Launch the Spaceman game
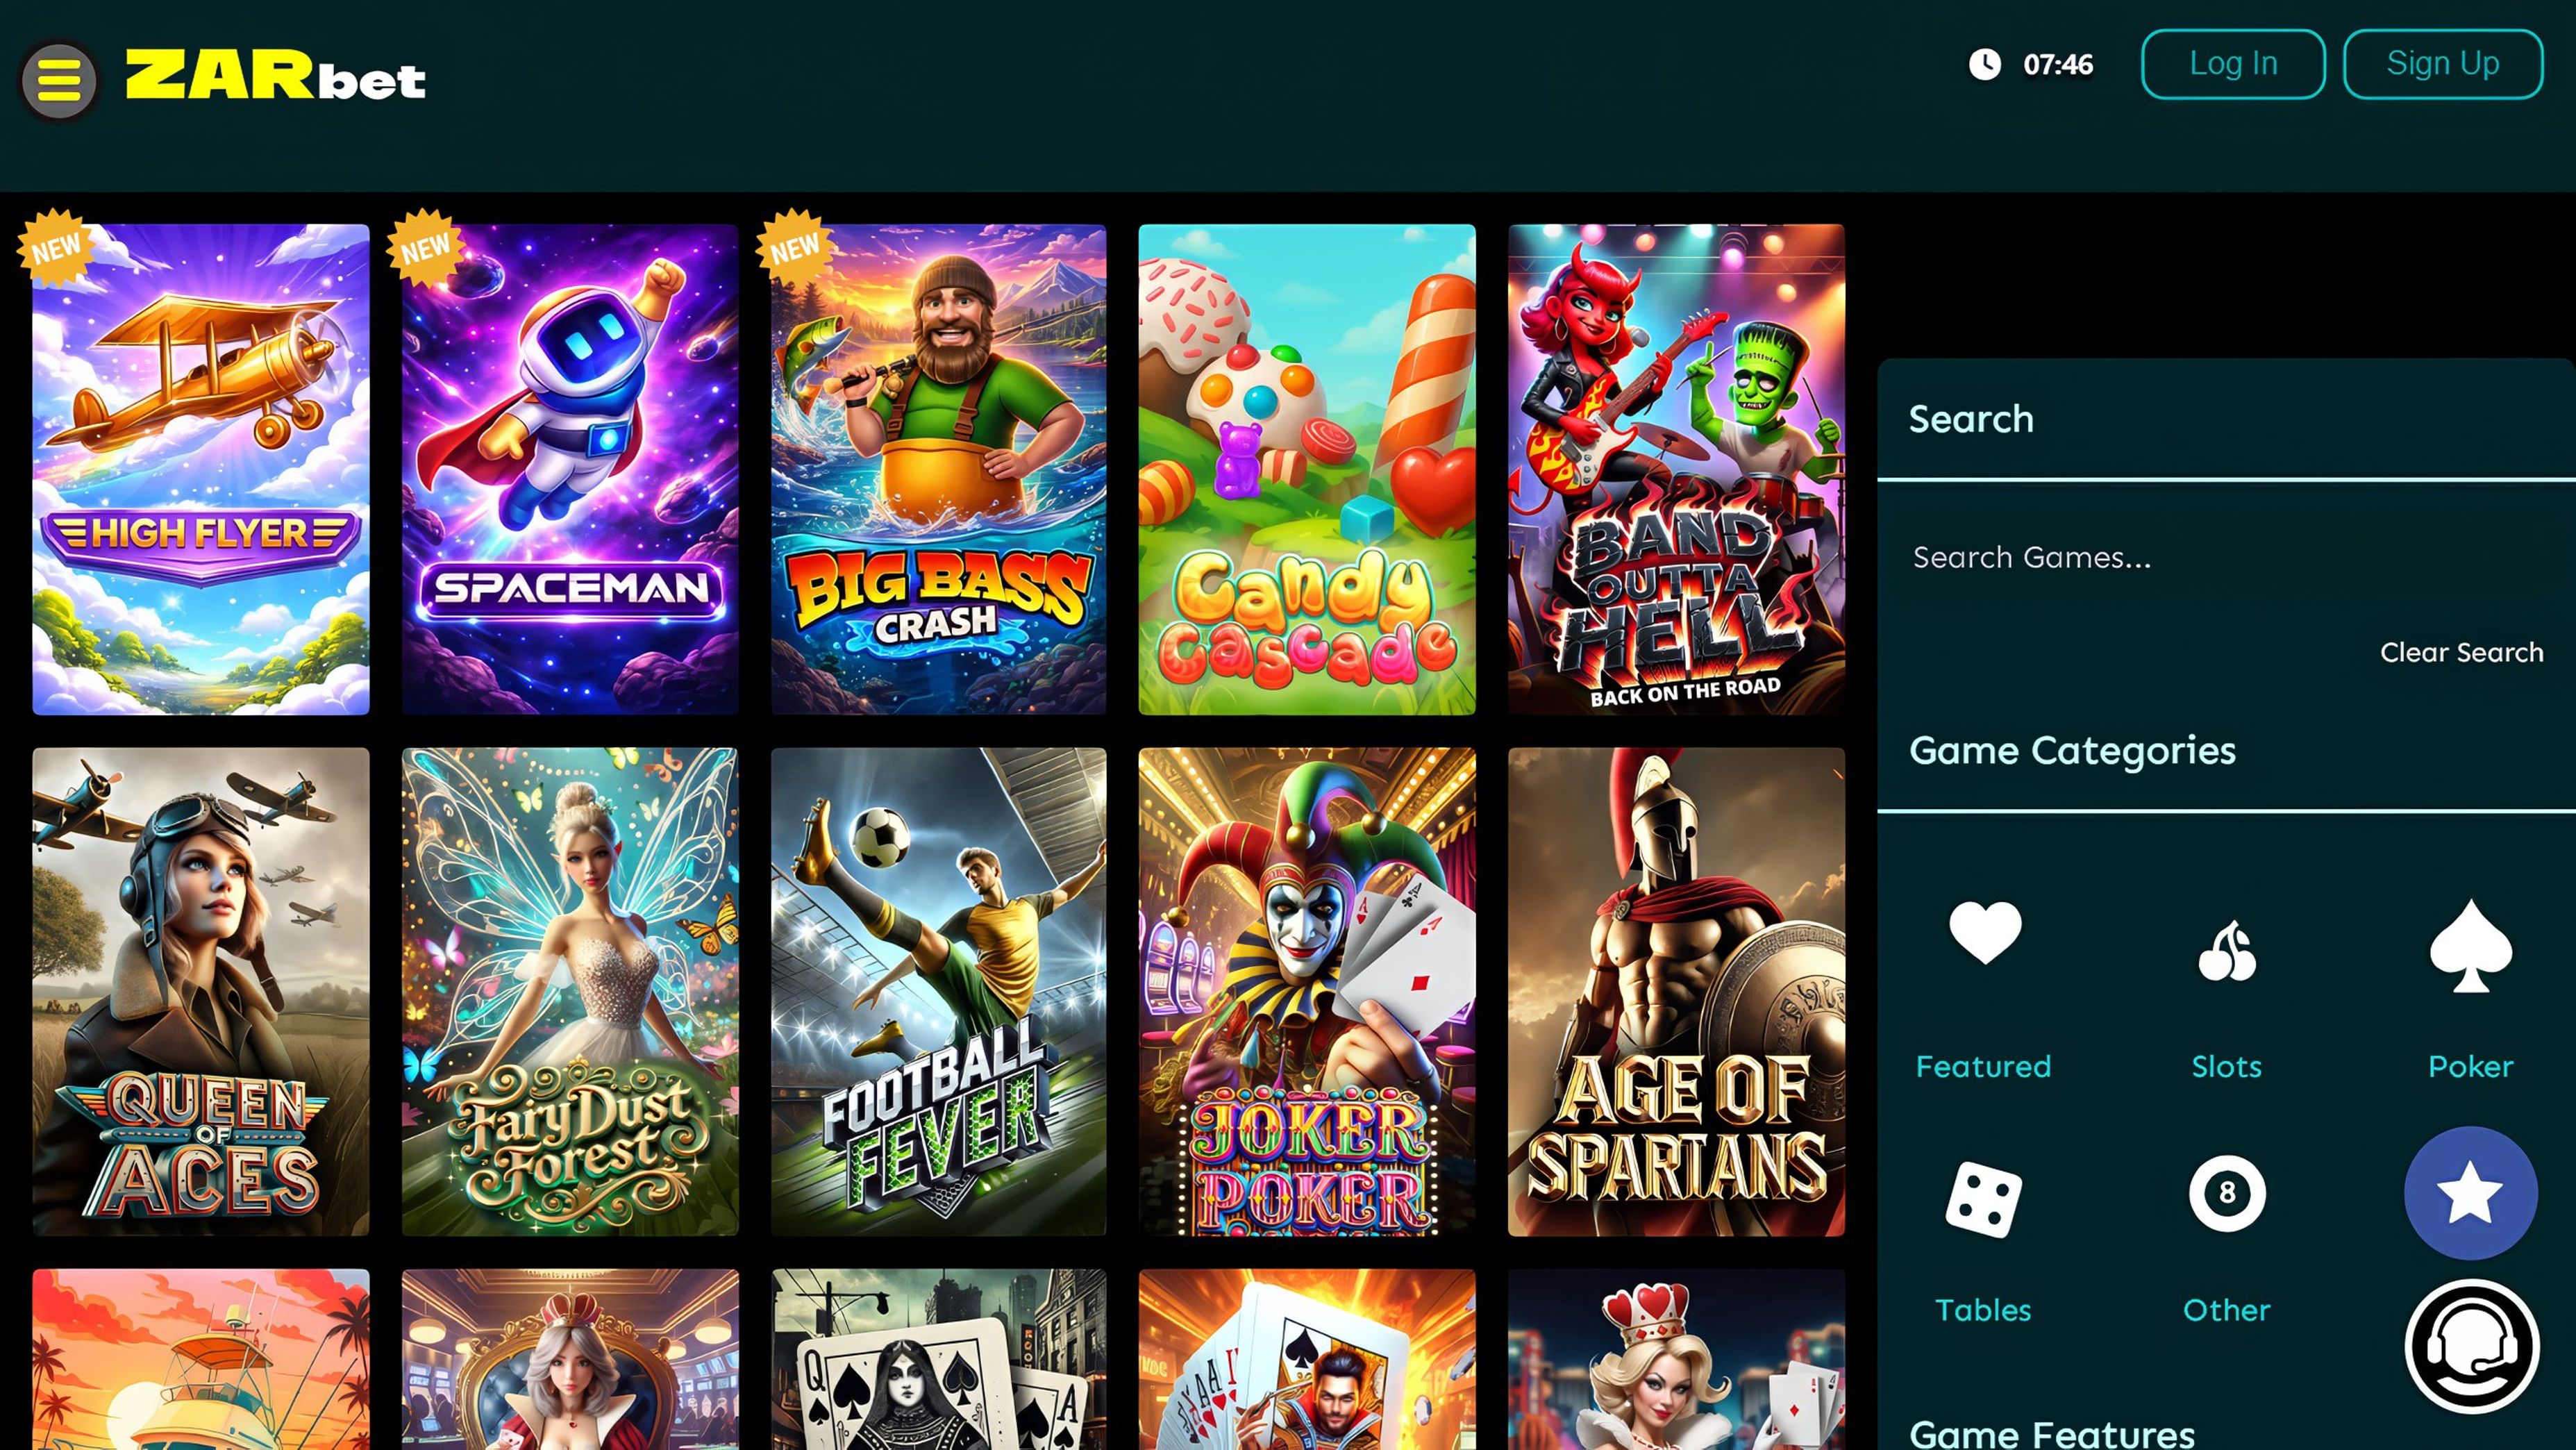Screen dimensions: 2576x1450 click(570, 469)
